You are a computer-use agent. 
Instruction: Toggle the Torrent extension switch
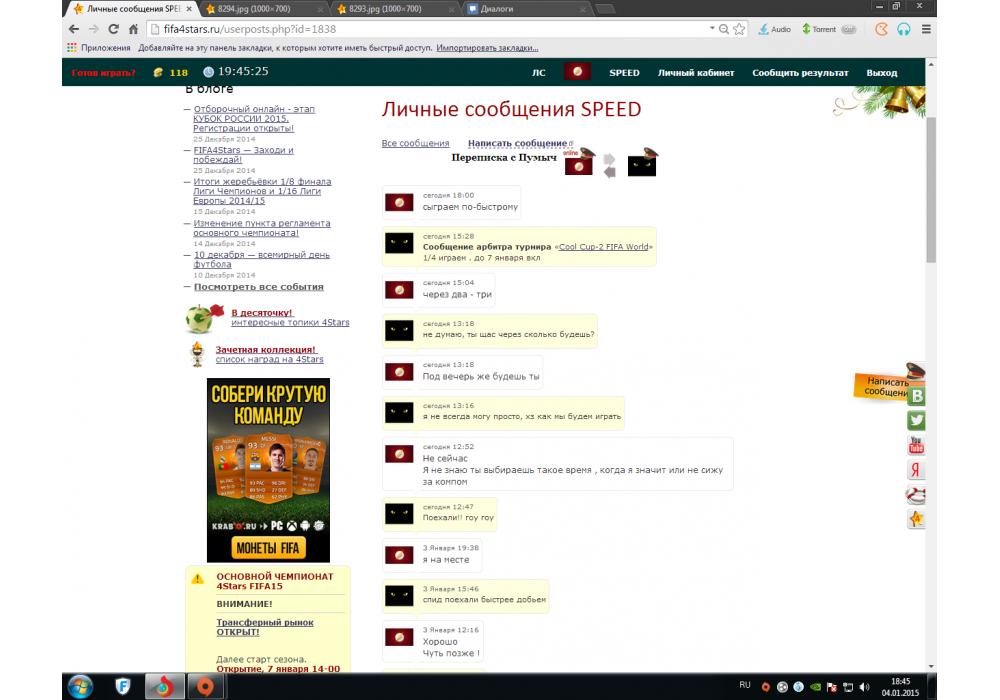848,29
